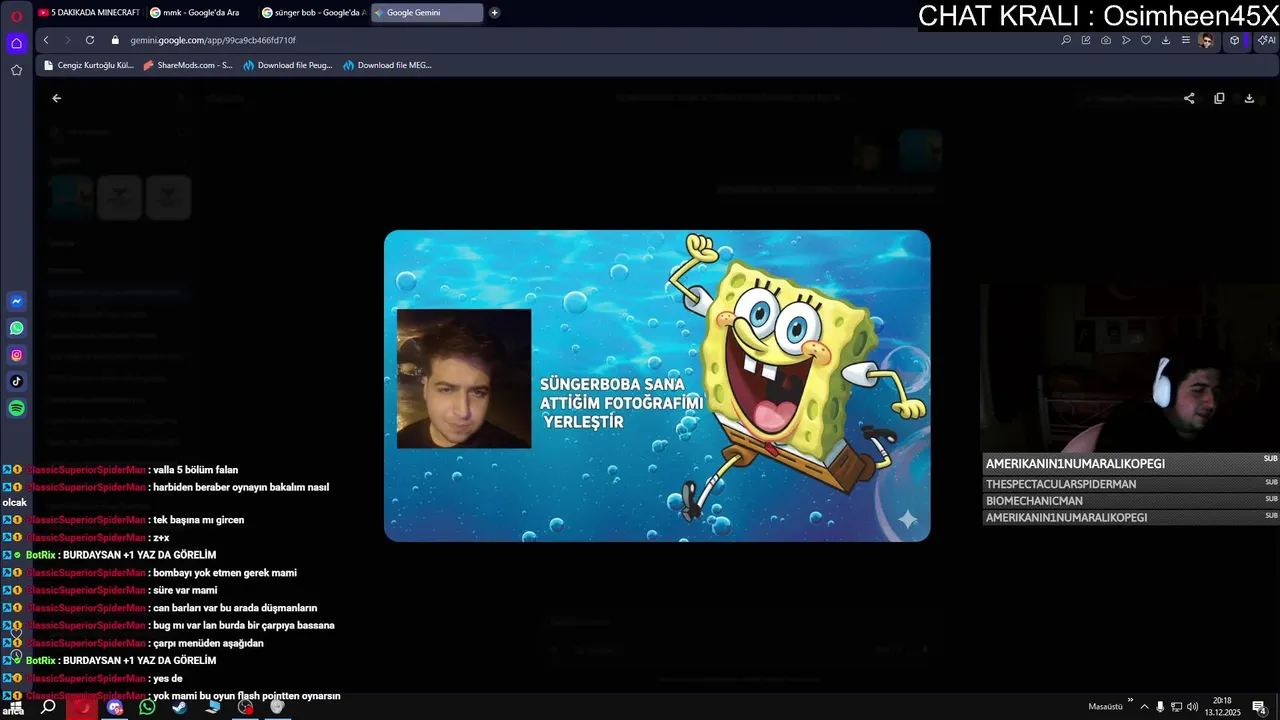Switch to 5 DAKIKADA MINECRAFT tab
1280x720 pixels.
coord(88,13)
